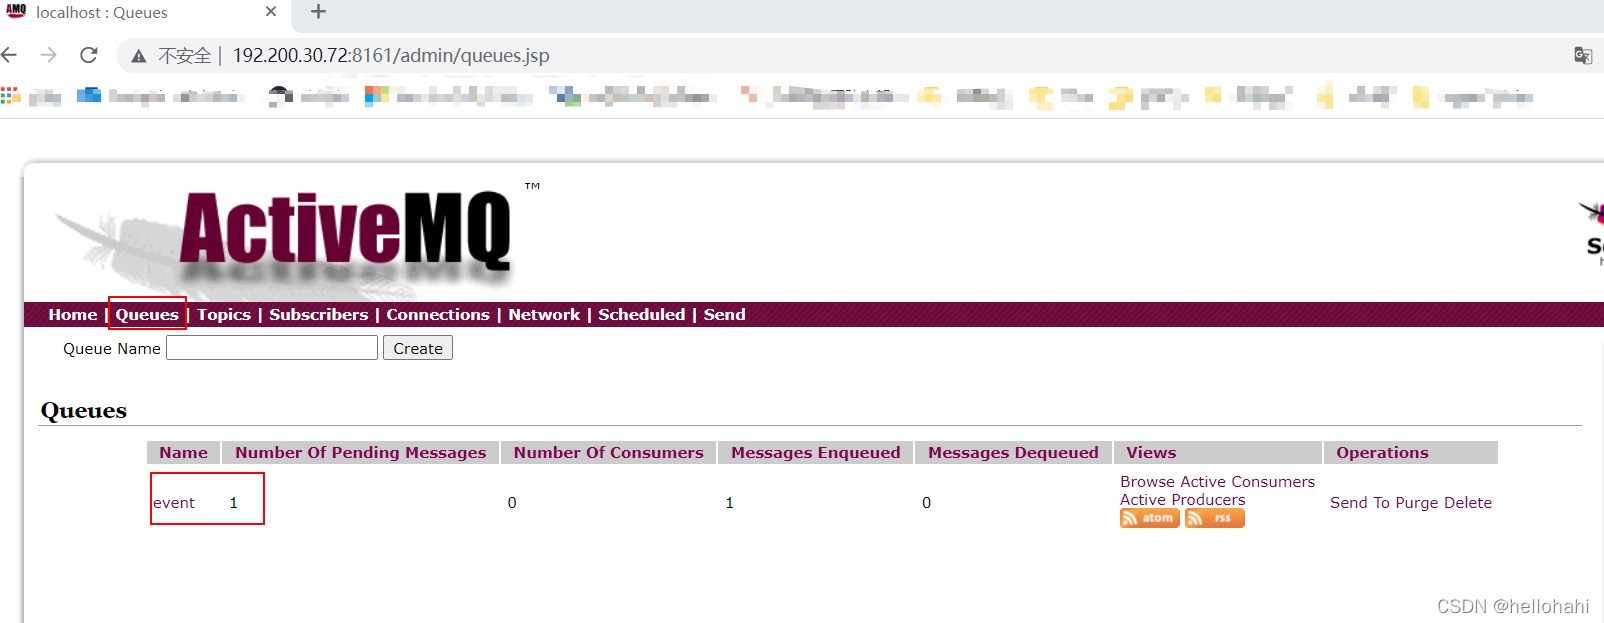The image size is (1604, 623).
Task: Click the Operations column header
Action: [1411, 452]
